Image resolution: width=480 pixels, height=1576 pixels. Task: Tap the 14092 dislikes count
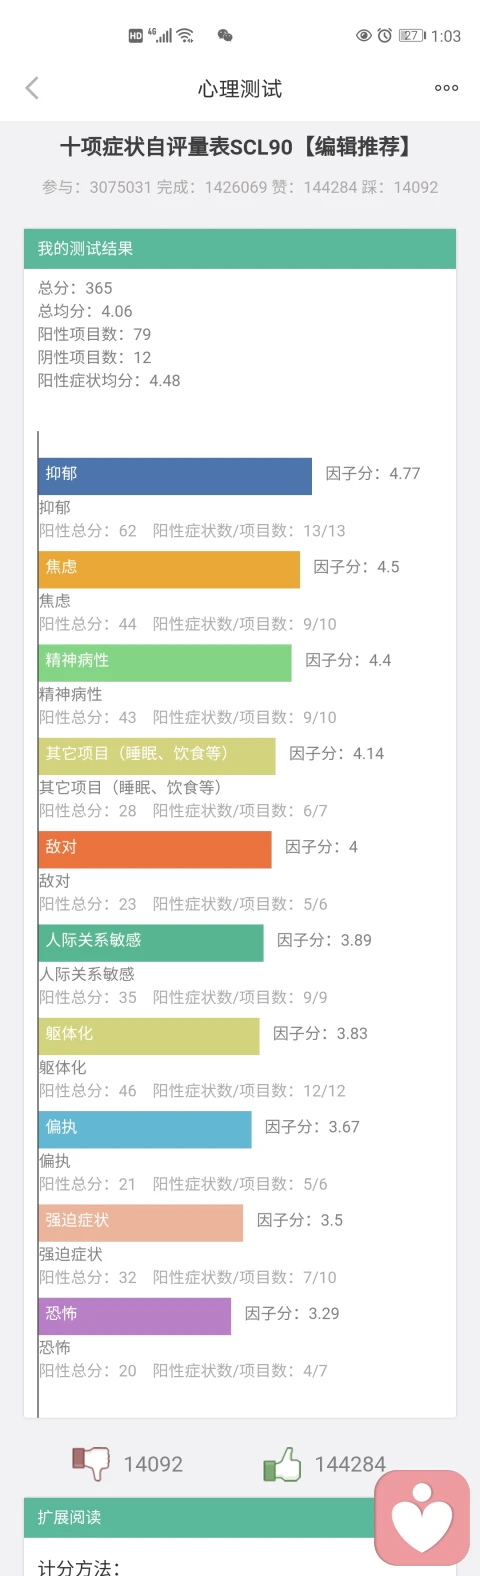[x=153, y=1464]
